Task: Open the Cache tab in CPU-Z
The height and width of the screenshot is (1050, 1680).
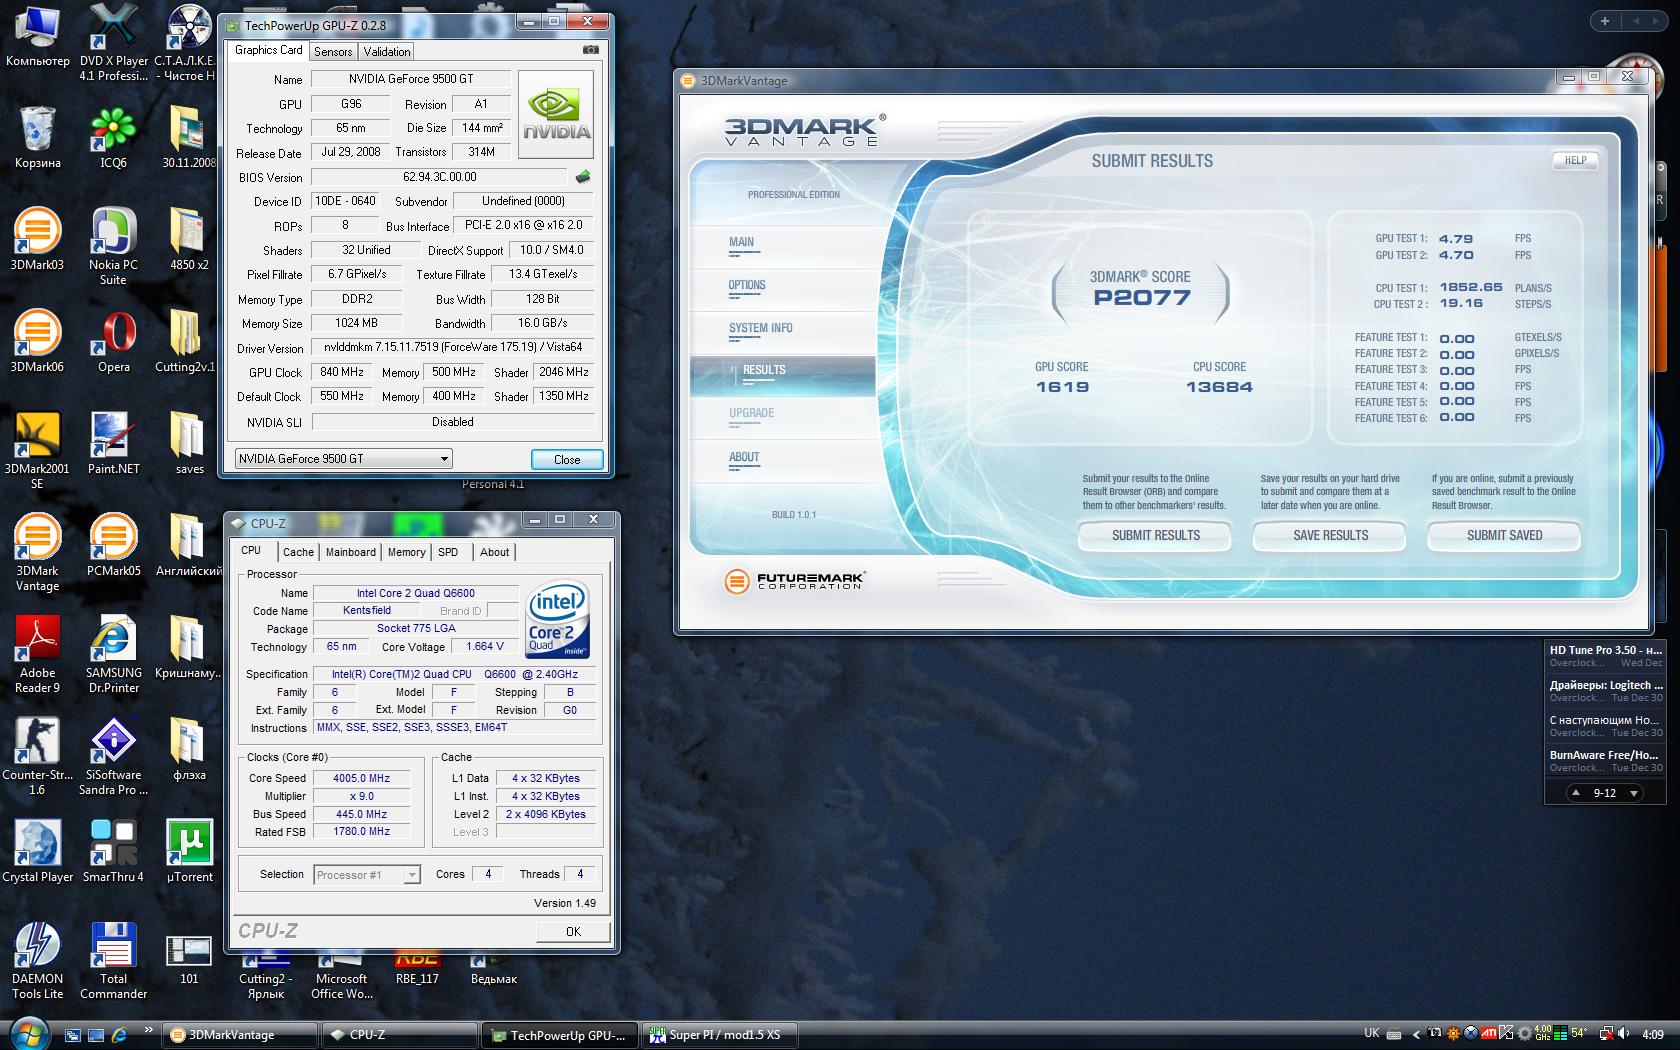Action: 298,552
